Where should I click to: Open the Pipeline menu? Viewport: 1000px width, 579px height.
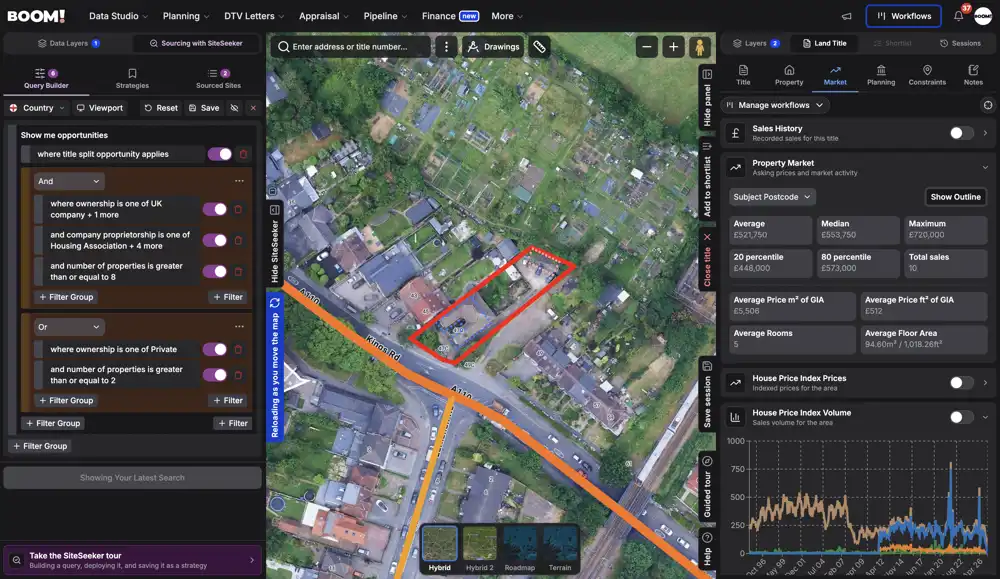[385, 16]
